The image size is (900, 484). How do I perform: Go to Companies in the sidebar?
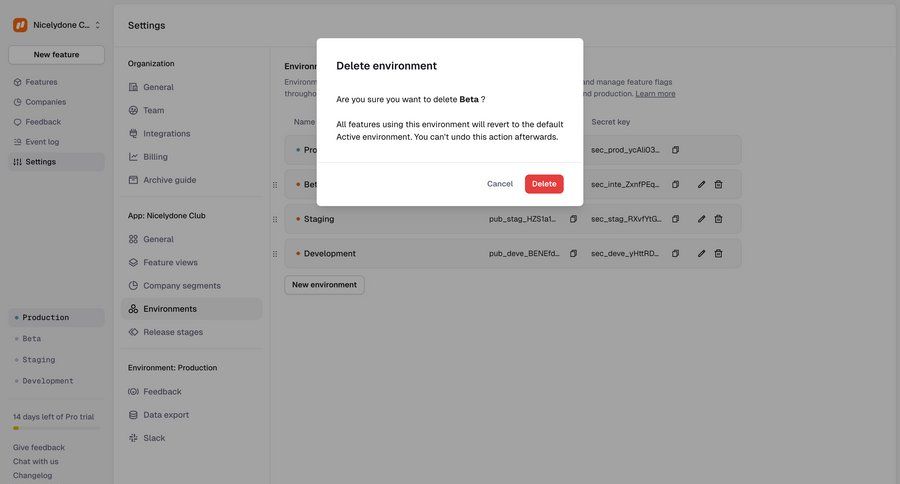tap(56, 102)
